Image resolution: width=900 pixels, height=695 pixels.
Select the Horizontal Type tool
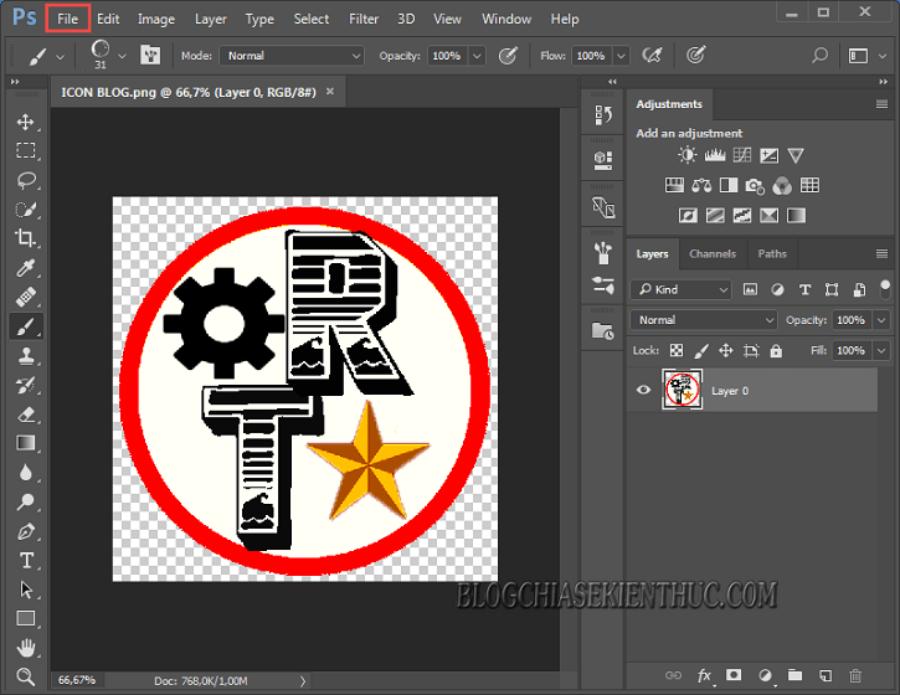[x=26, y=560]
